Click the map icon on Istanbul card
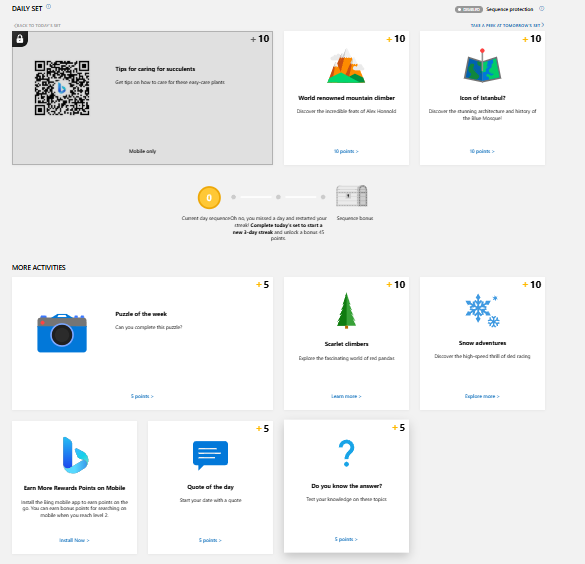Image resolution: width=585 pixels, height=564 pixels. (x=482, y=65)
